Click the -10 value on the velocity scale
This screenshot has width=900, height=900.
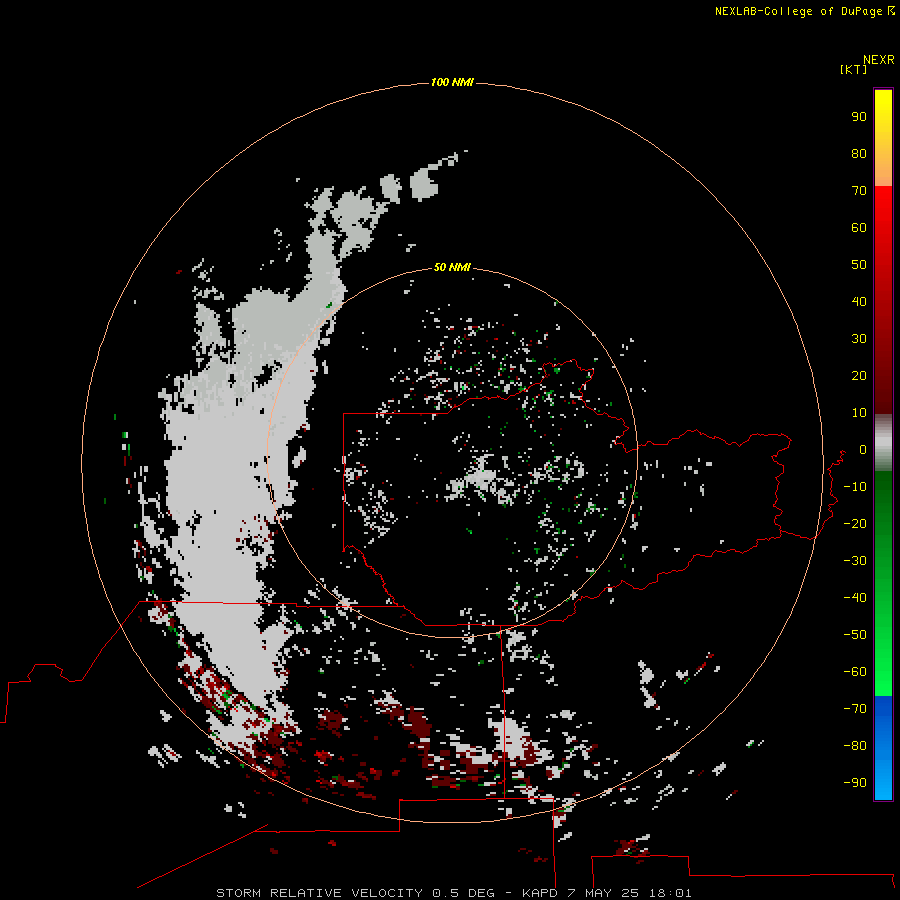click(855, 487)
